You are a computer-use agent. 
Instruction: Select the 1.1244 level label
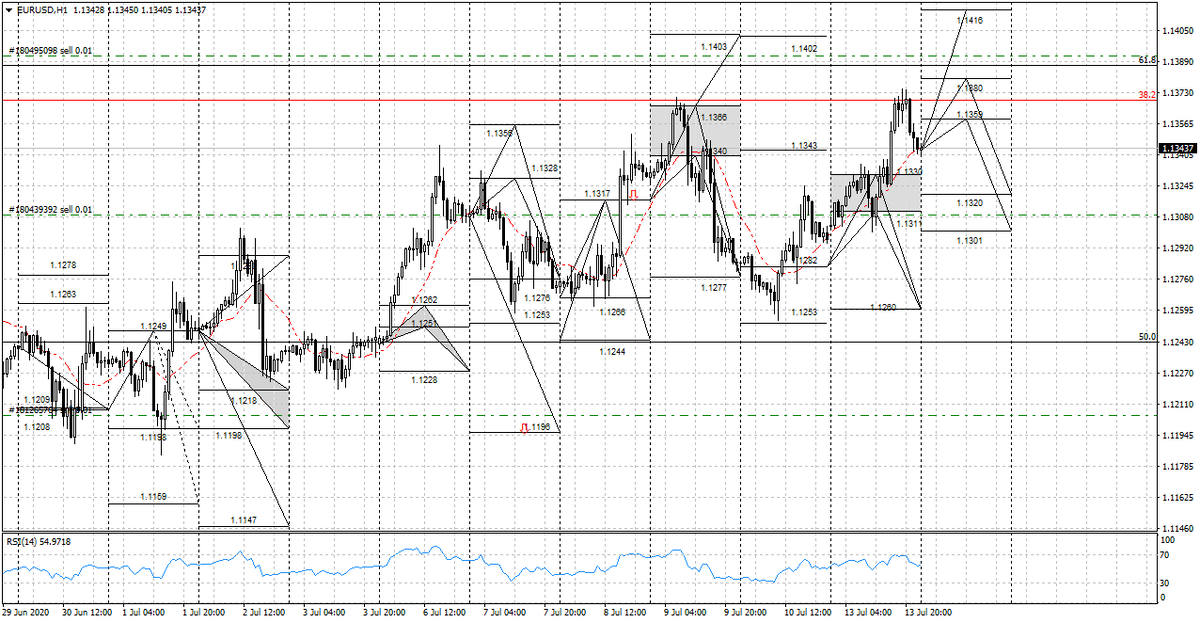point(613,351)
